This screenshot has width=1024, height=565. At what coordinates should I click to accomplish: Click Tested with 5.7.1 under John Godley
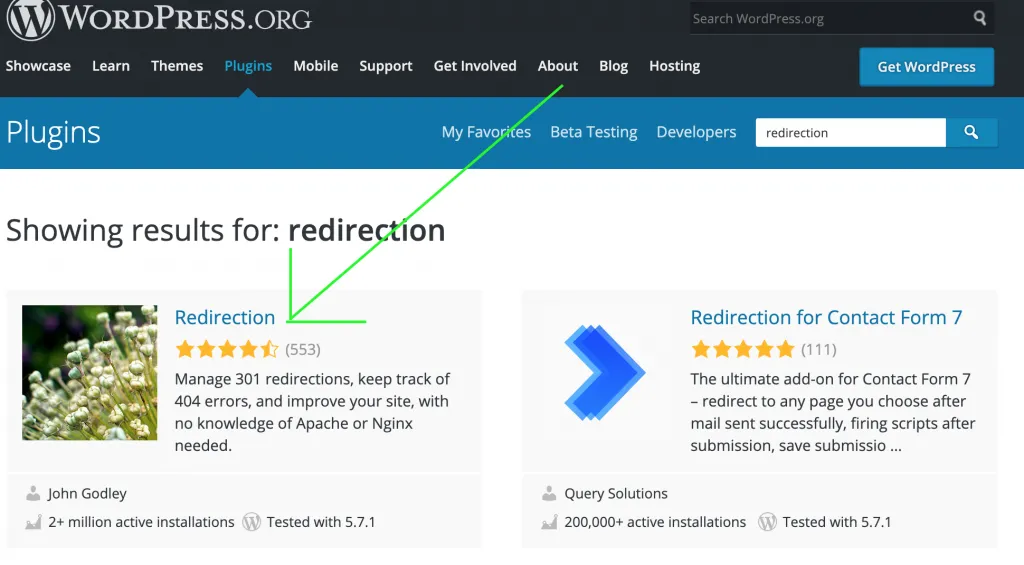[x=321, y=522]
